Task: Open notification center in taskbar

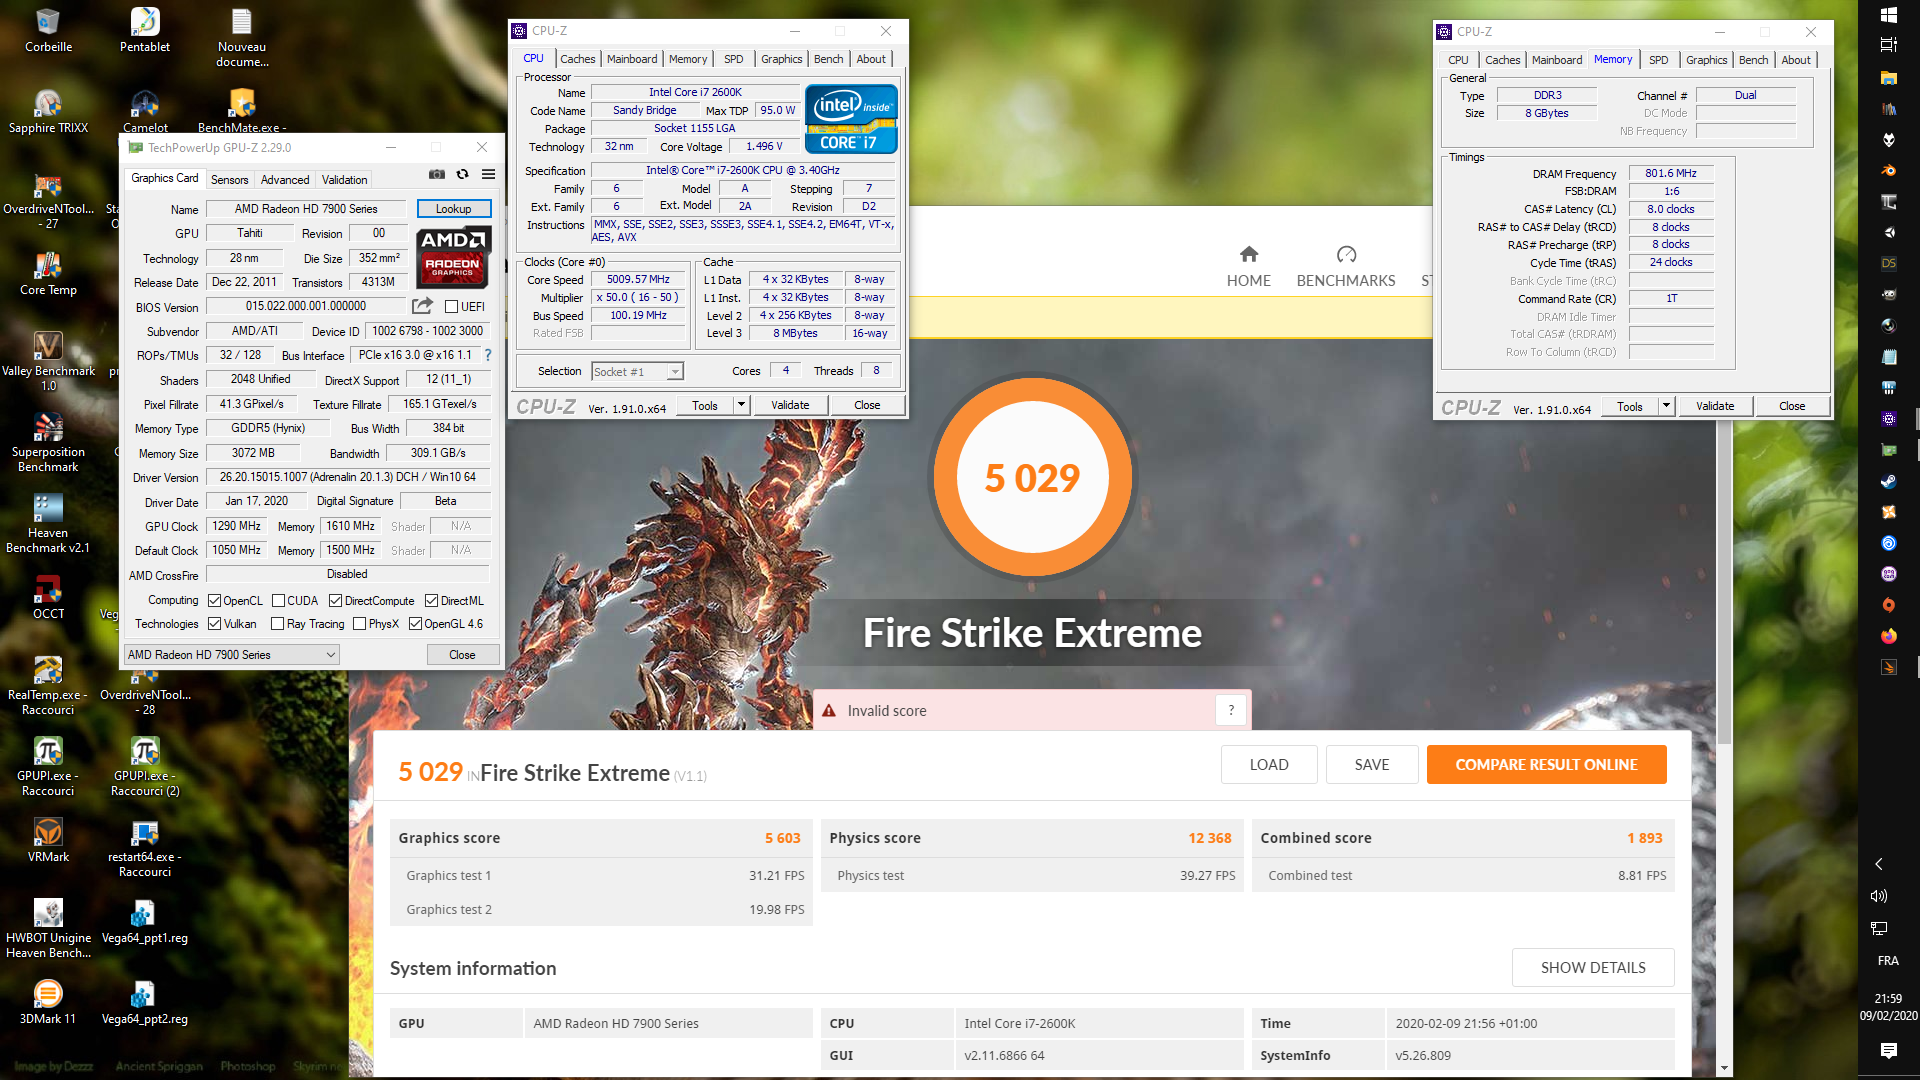Action: (1888, 1050)
